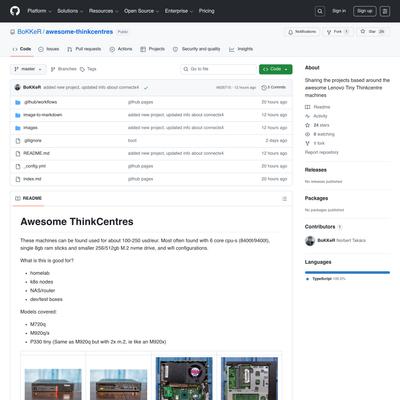Click the search magnifier icon in header
This screenshot has width=400, height=400.
[x=320, y=11]
